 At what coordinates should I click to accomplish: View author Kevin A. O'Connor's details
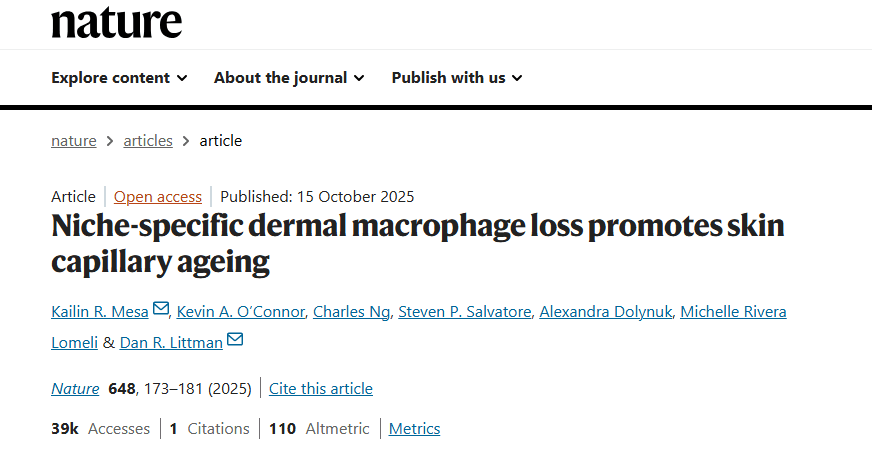(240, 312)
